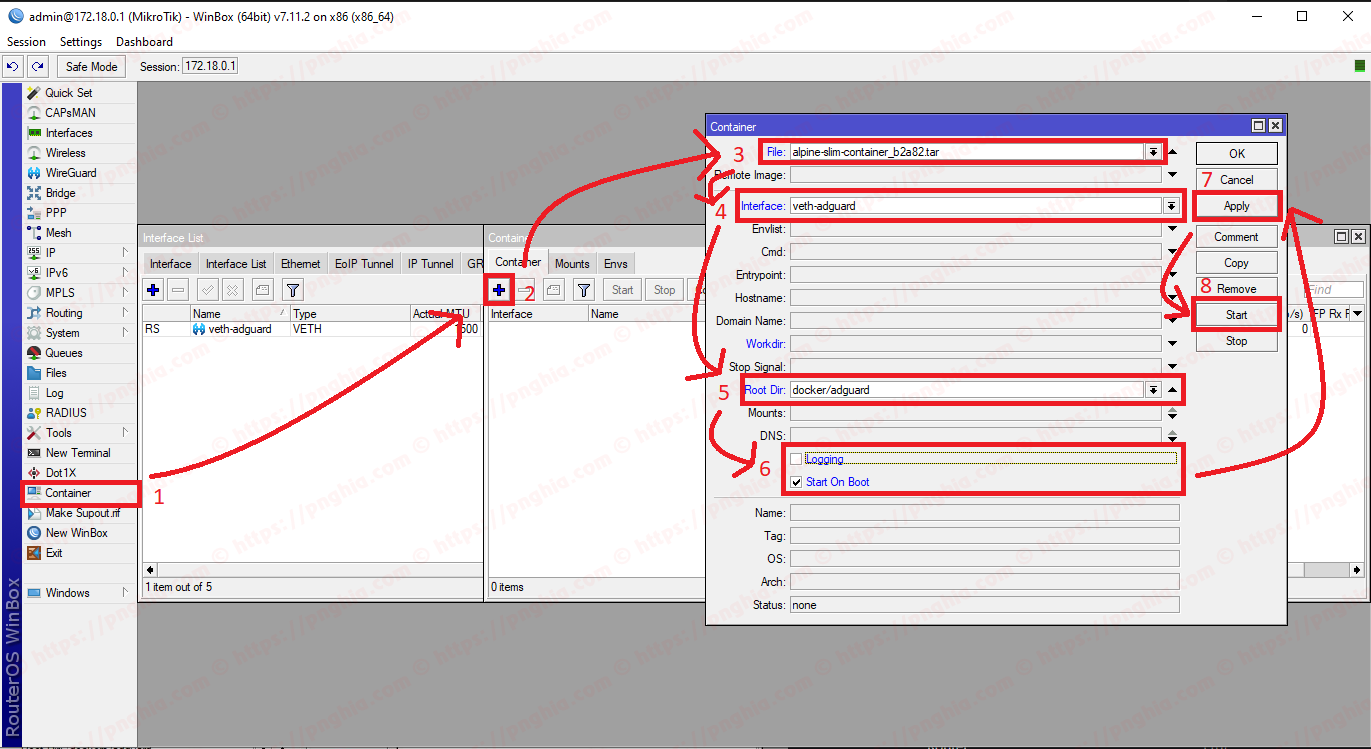Switch to the Mounts tab
The width and height of the screenshot is (1371, 749).
pyautogui.click(x=572, y=264)
